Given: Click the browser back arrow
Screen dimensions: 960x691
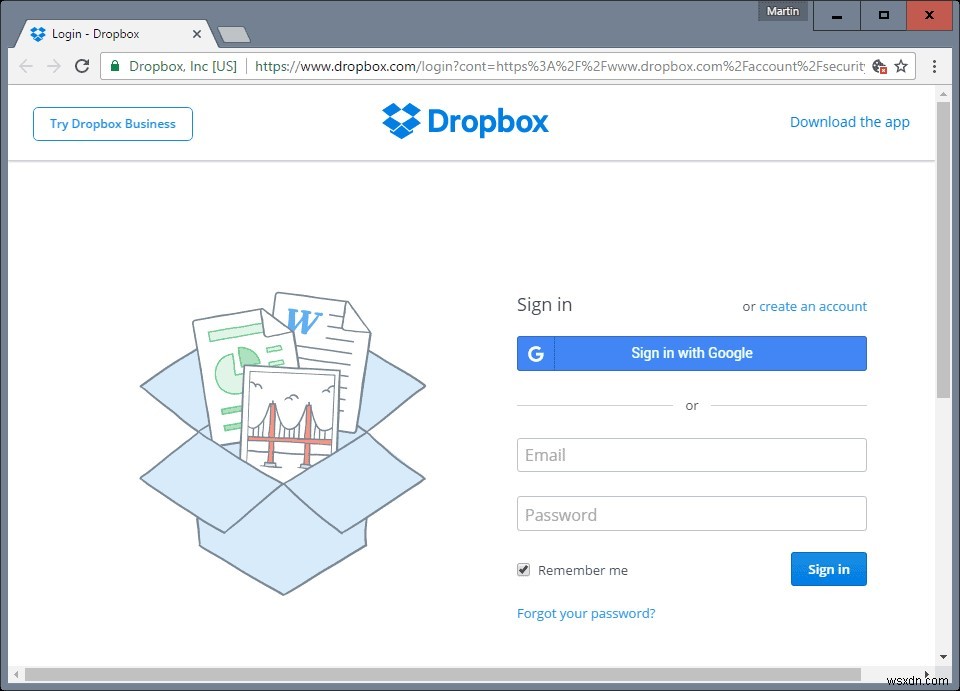Looking at the screenshot, I should (x=26, y=66).
